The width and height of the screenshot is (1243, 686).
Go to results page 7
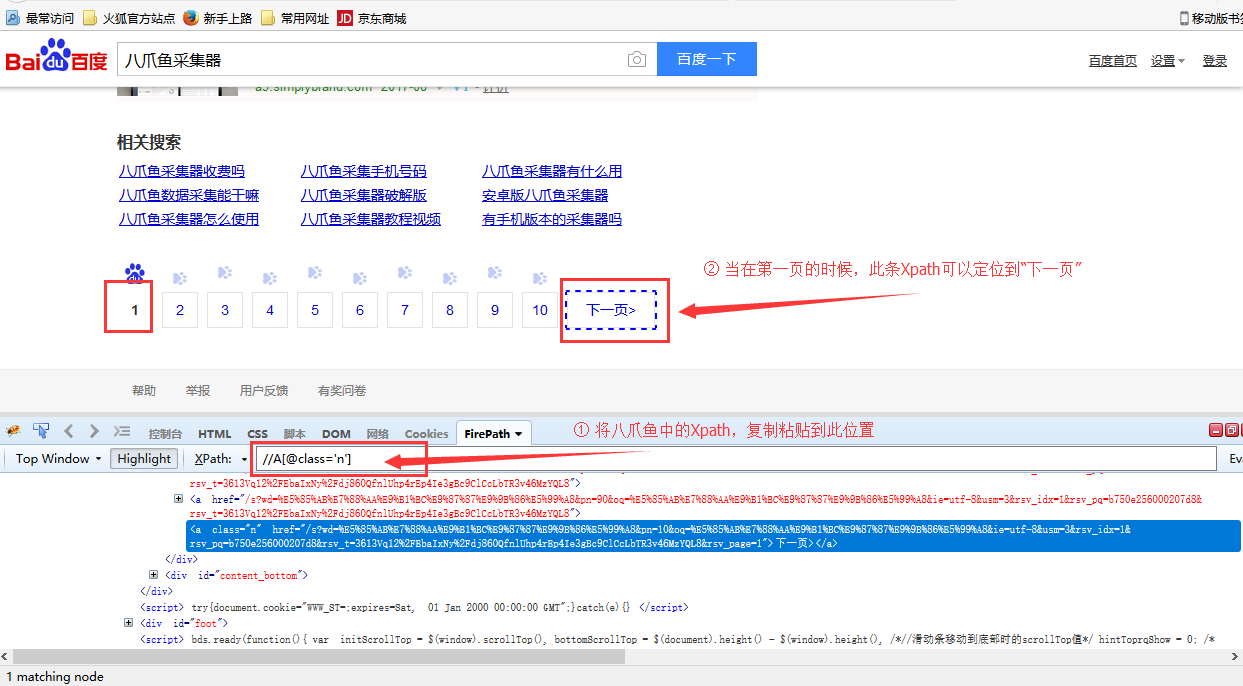point(405,310)
